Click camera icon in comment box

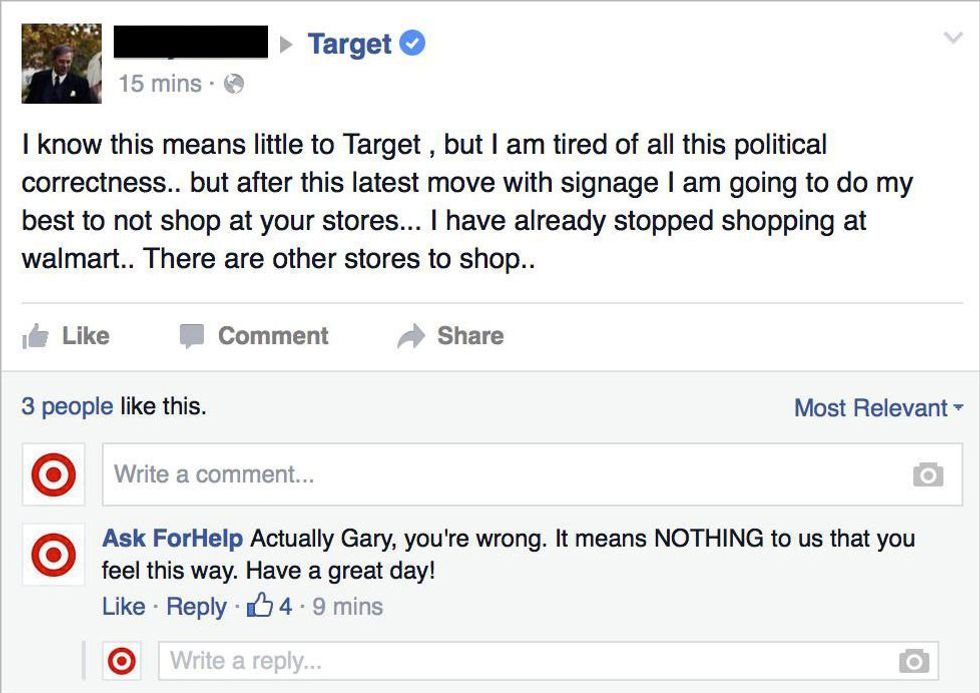tap(927, 475)
